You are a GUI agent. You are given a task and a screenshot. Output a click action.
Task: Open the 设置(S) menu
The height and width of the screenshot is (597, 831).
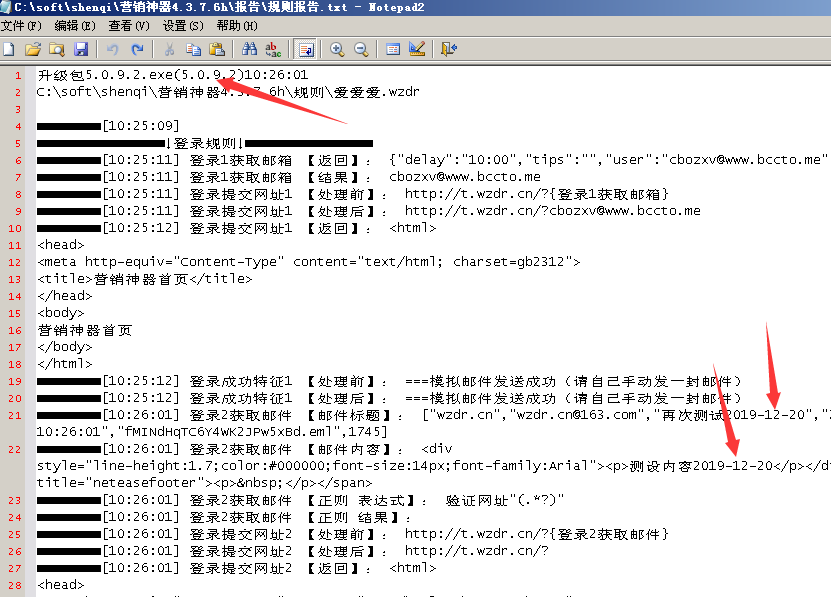click(x=183, y=25)
